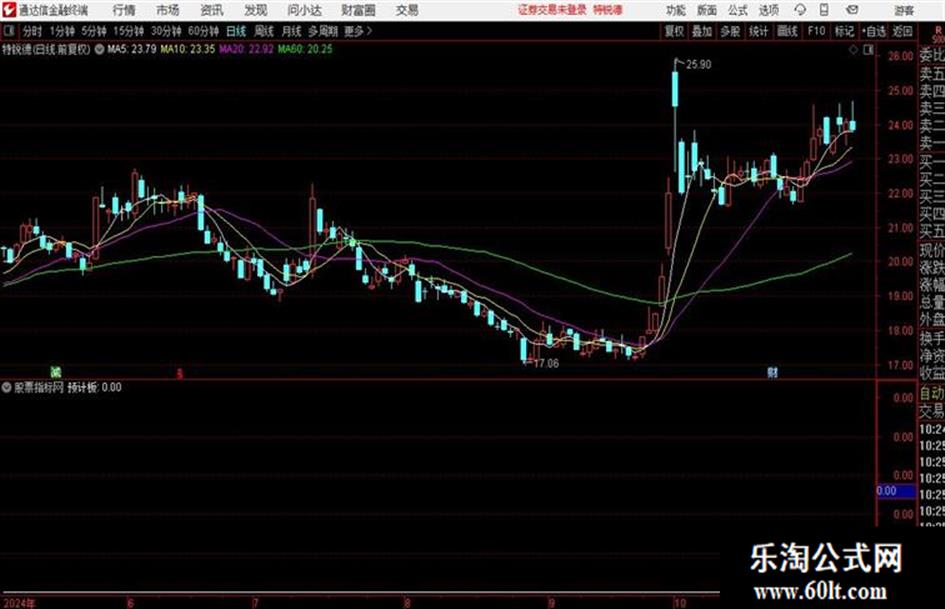Click the 画线 drawing tool button
This screenshot has width=945, height=609.
(787, 31)
